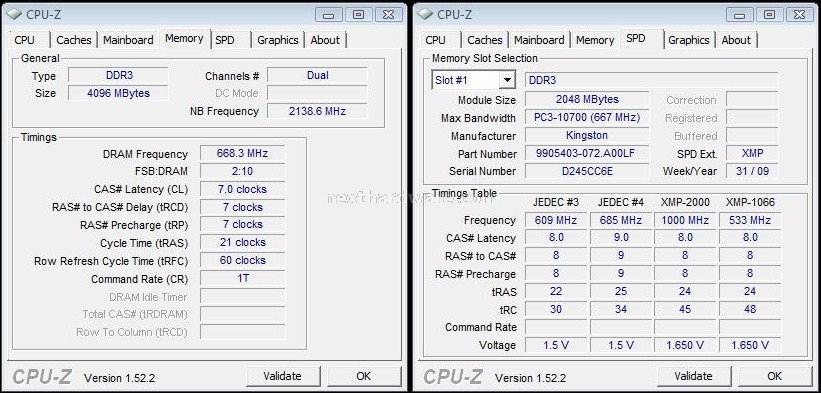Click Max Bandwidth value PC3-10700 (667 MHz)
Image resolution: width=821 pixels, height=393 pixels.
pyautogui.click(x=587, y=117)
